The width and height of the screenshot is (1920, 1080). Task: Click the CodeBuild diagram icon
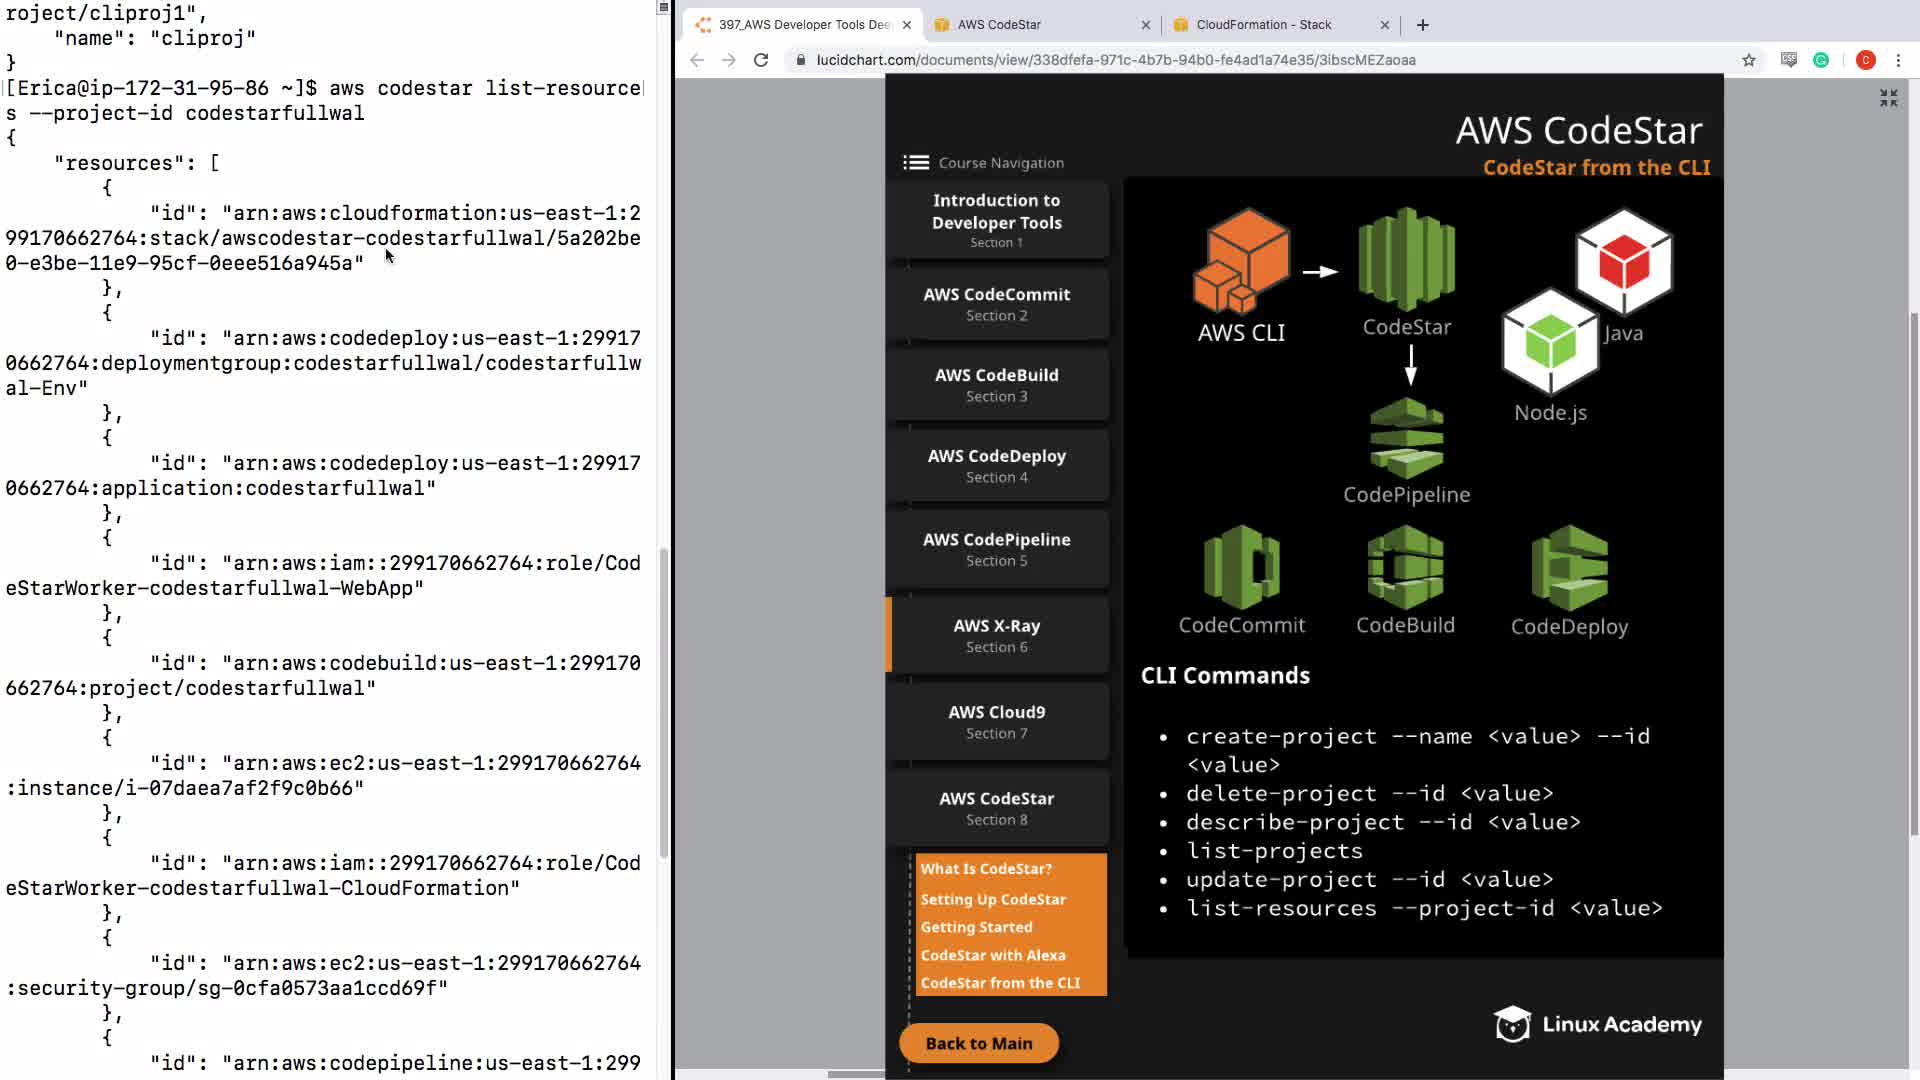coord(1405,567)
